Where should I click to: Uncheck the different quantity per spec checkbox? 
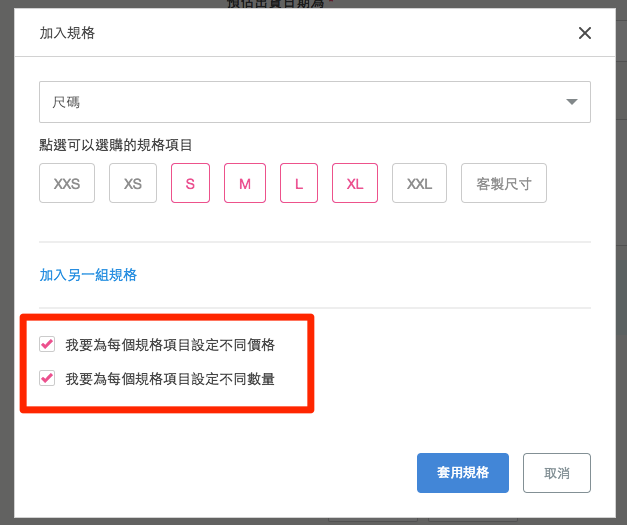point(47,378)
